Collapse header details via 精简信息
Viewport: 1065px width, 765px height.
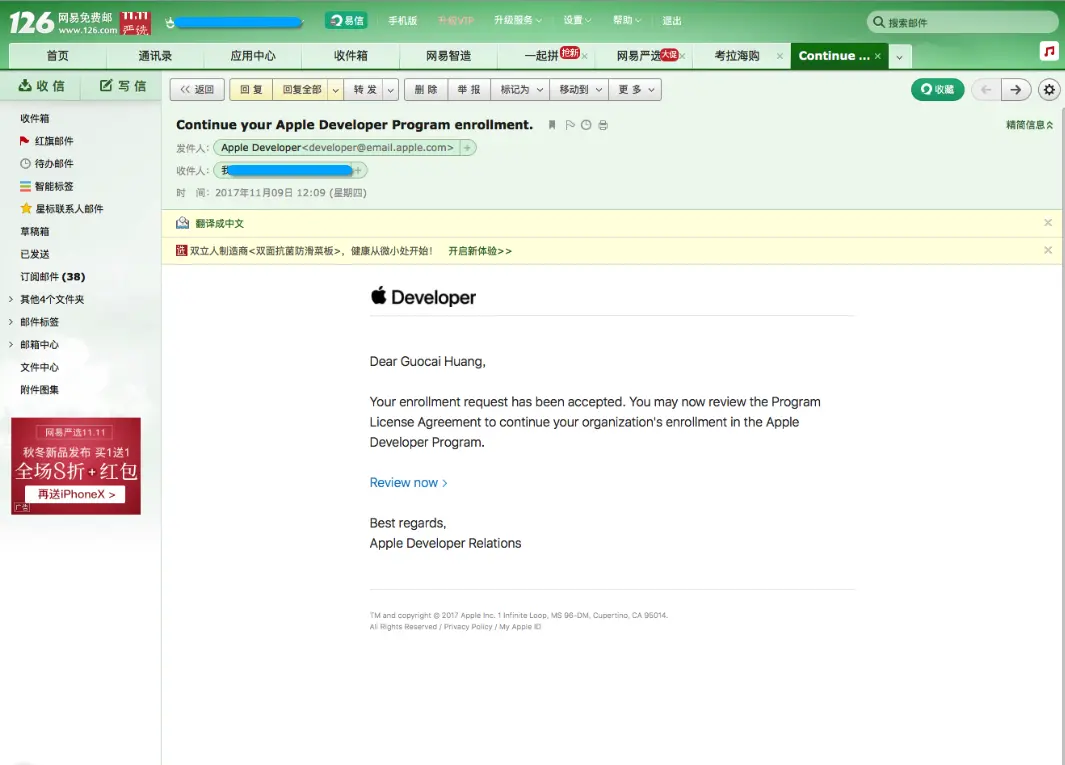point(1030,125)
